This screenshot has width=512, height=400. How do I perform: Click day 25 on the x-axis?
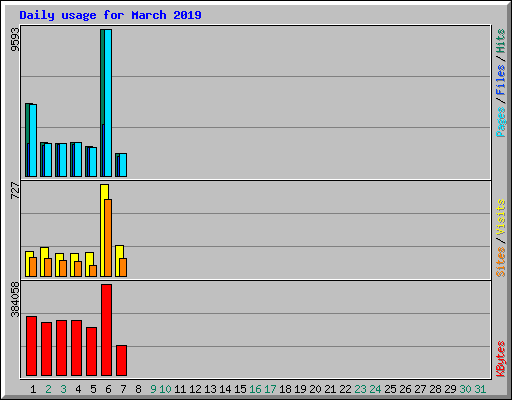click(x=390, y=389)
